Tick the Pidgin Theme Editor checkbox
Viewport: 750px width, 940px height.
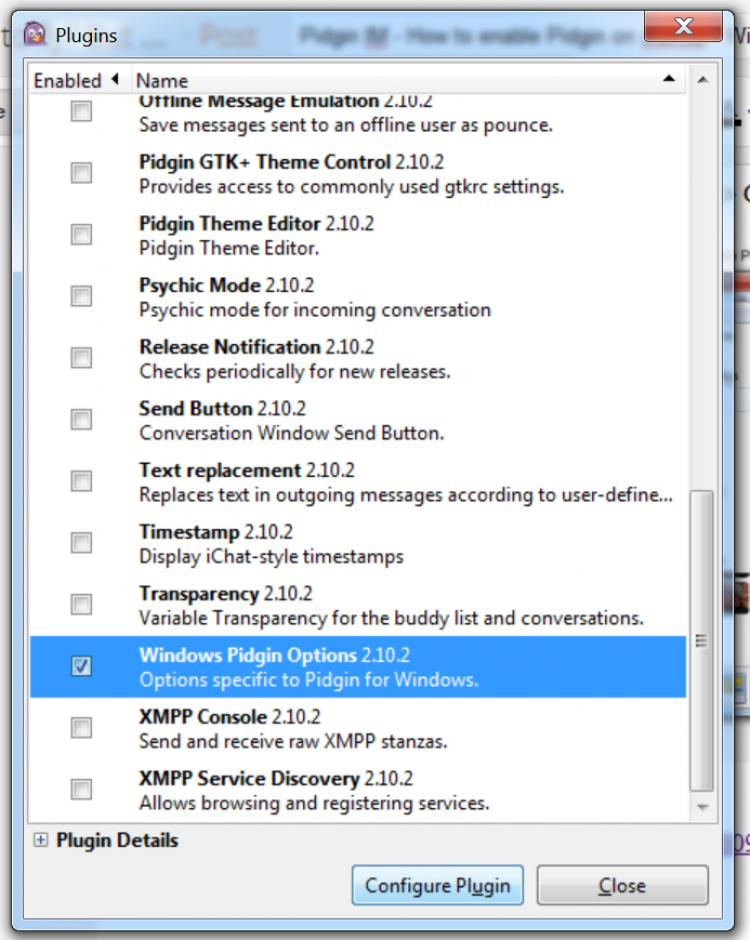click(x=81, y=234)
